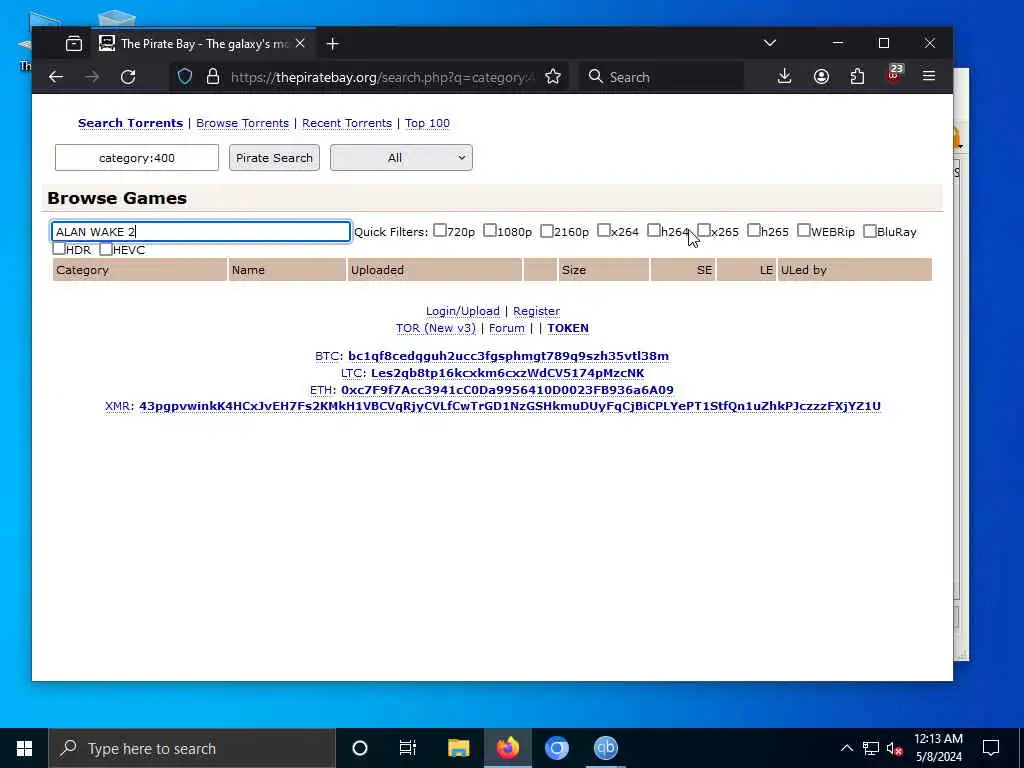Open Search Torrents link
The image size is (1024, 768).
tap(131, 123)
